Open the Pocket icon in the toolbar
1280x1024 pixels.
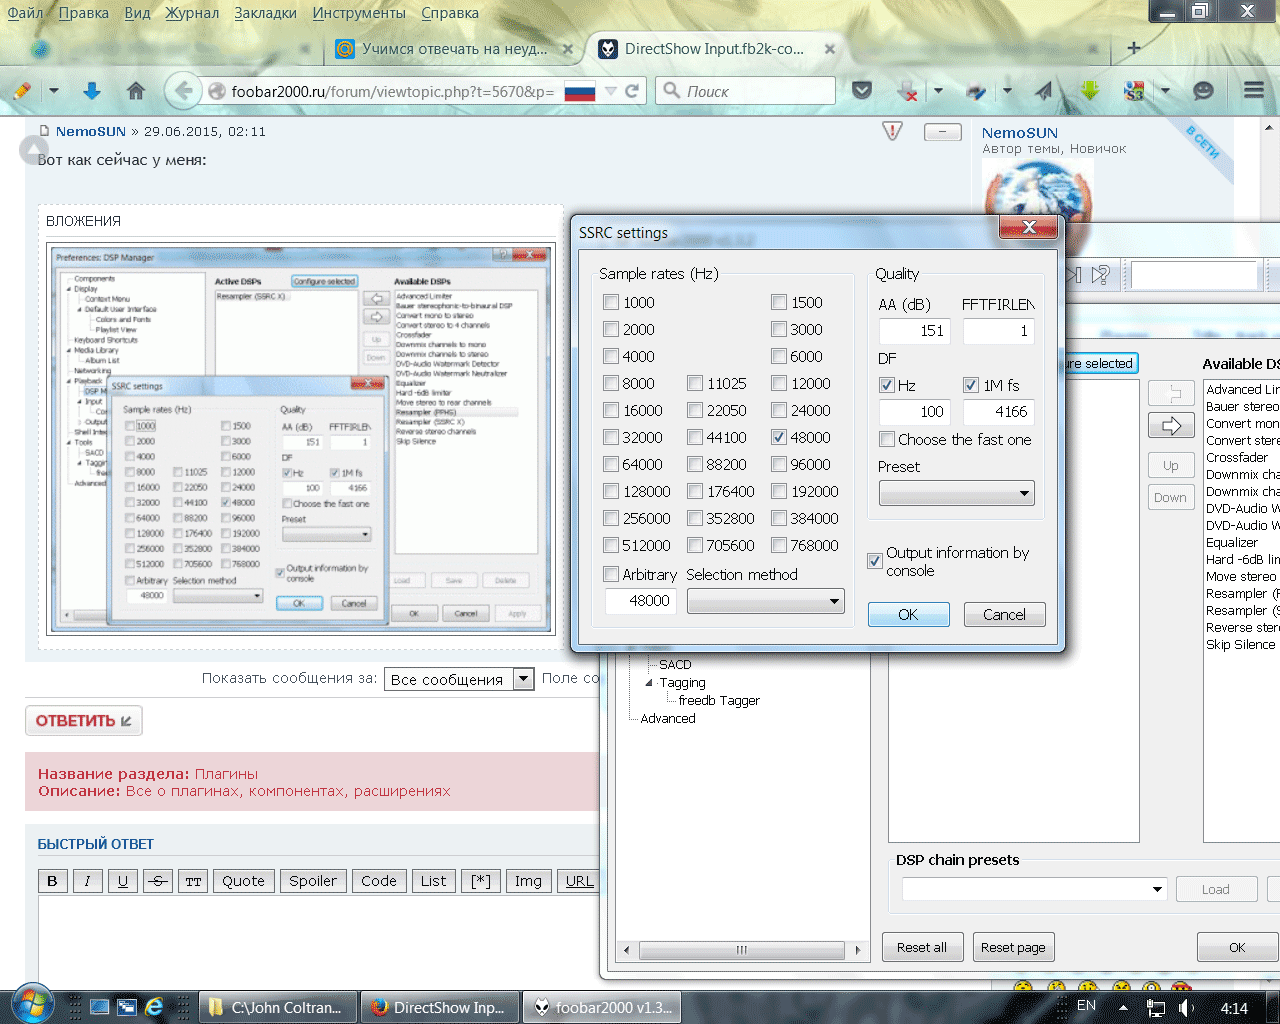pos(861,91)
